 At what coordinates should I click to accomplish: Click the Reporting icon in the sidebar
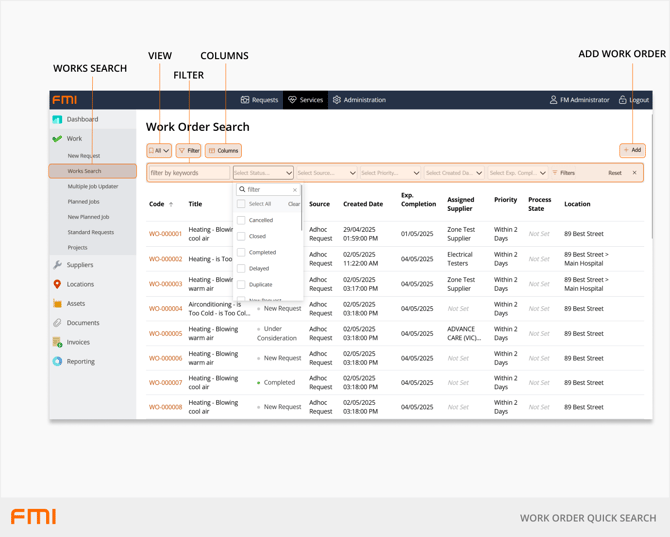[57, 361]
